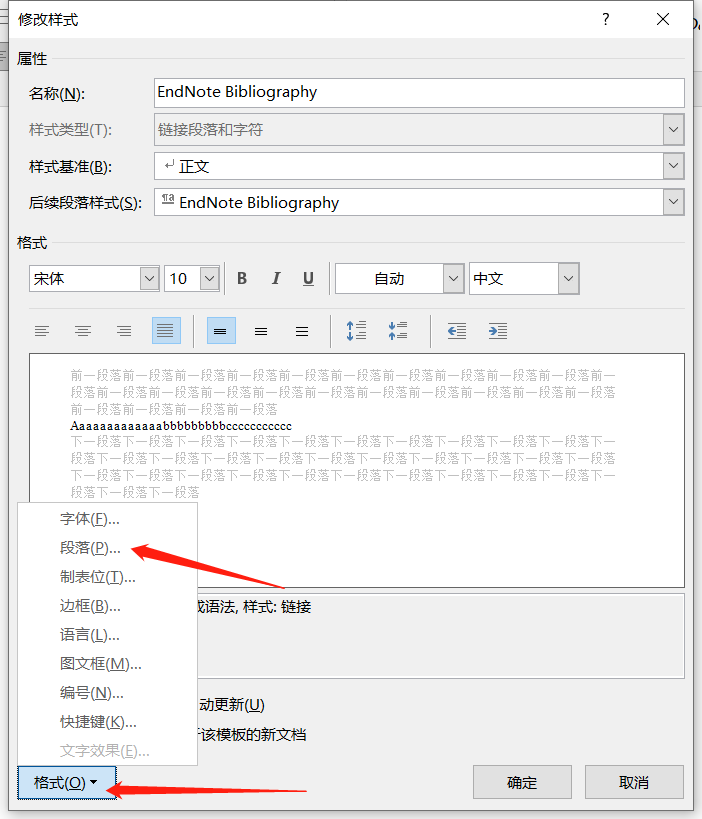Set single line spacing
702x819 pixels.
point(221,331)
